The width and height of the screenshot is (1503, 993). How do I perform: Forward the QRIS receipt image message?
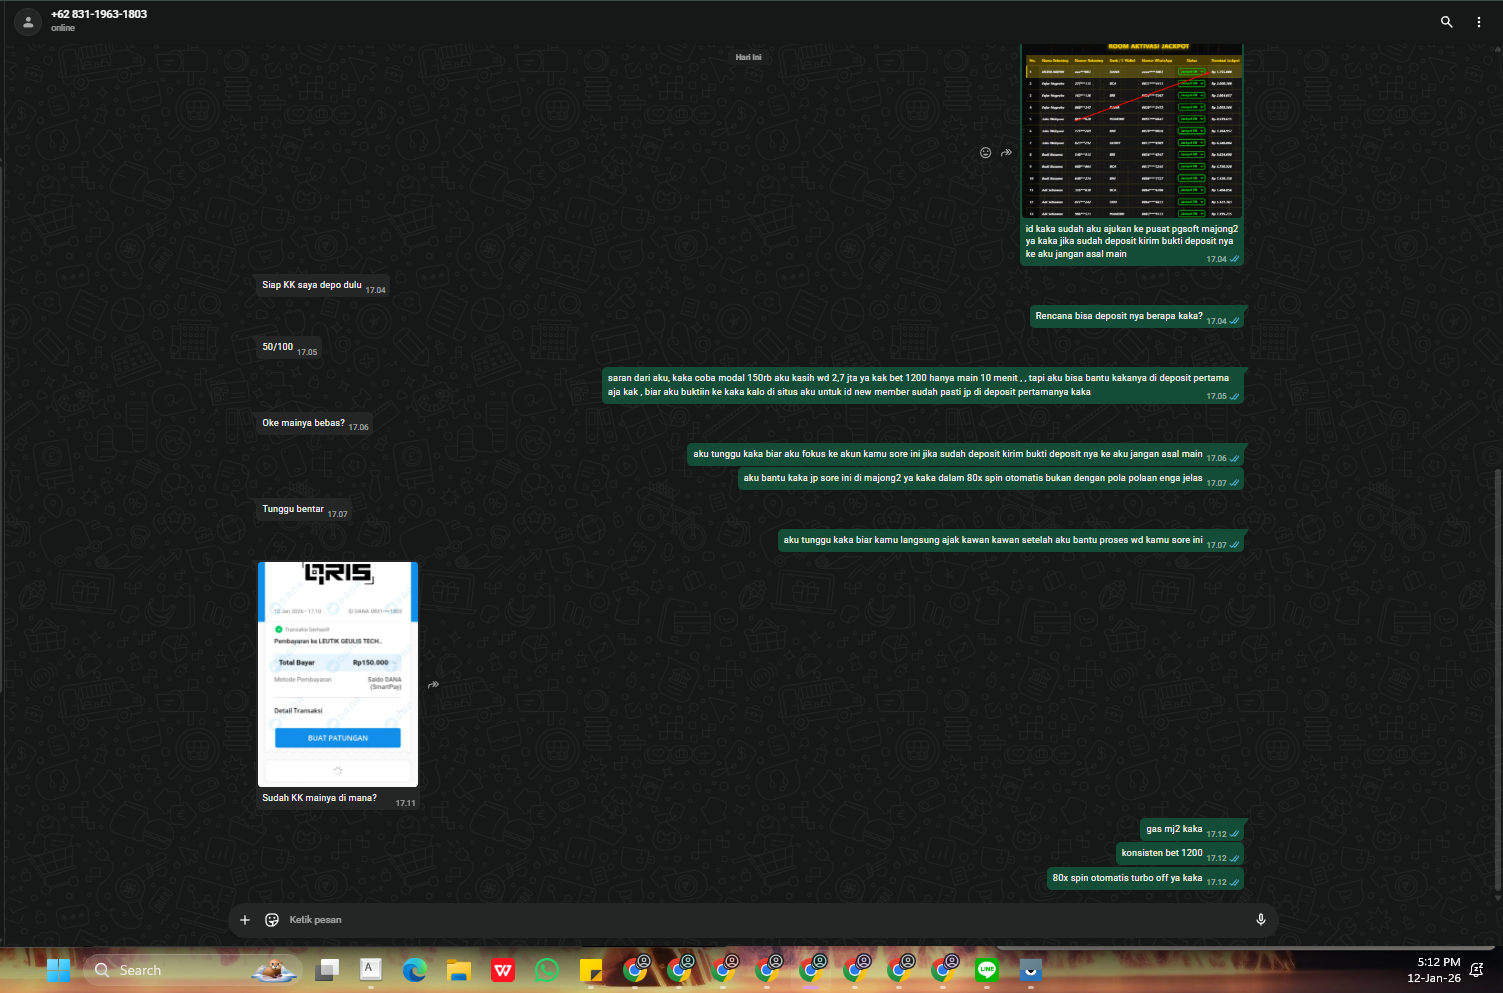pyautogui.click(x=433, y=685)
